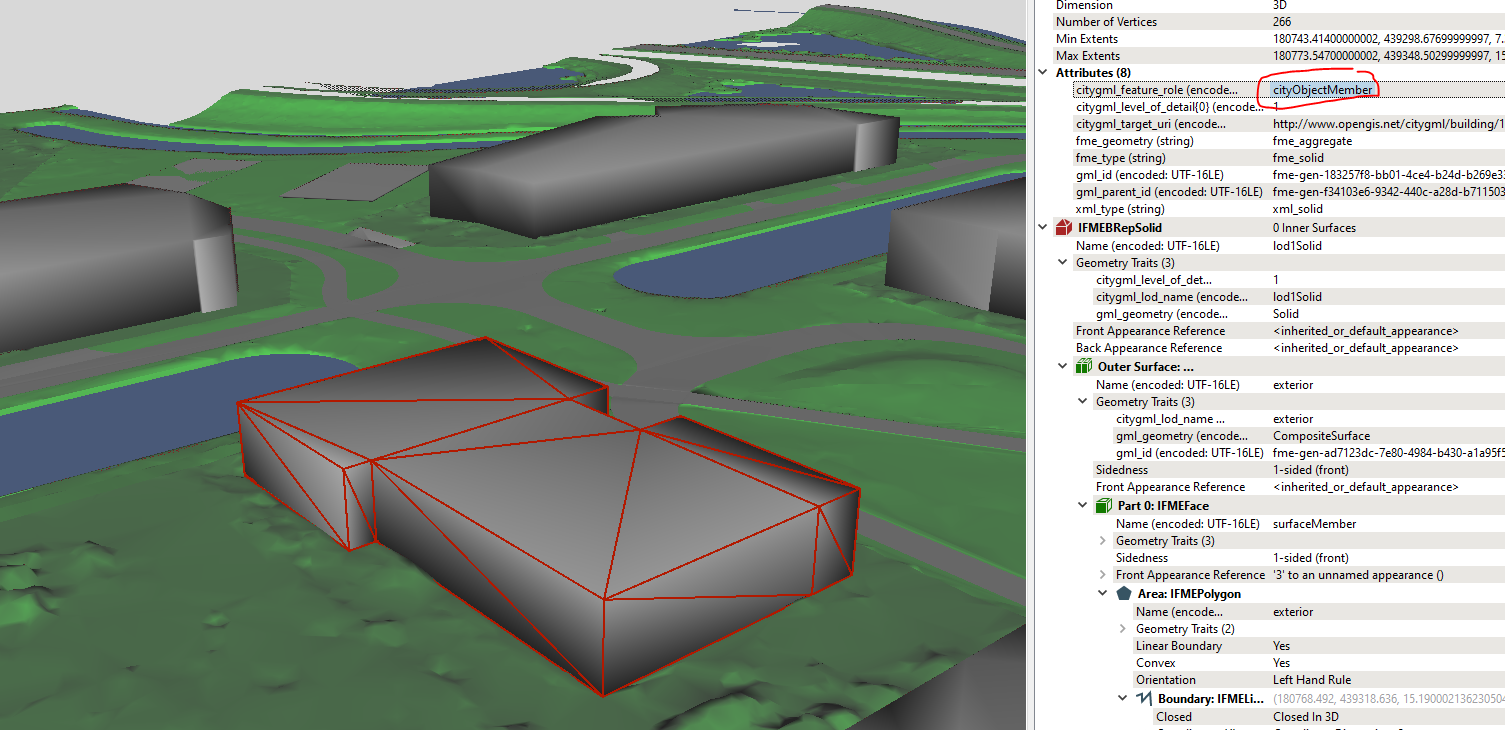Collapse the Outer Surface node
1505x730 pixels.
tap(1063, 367)
